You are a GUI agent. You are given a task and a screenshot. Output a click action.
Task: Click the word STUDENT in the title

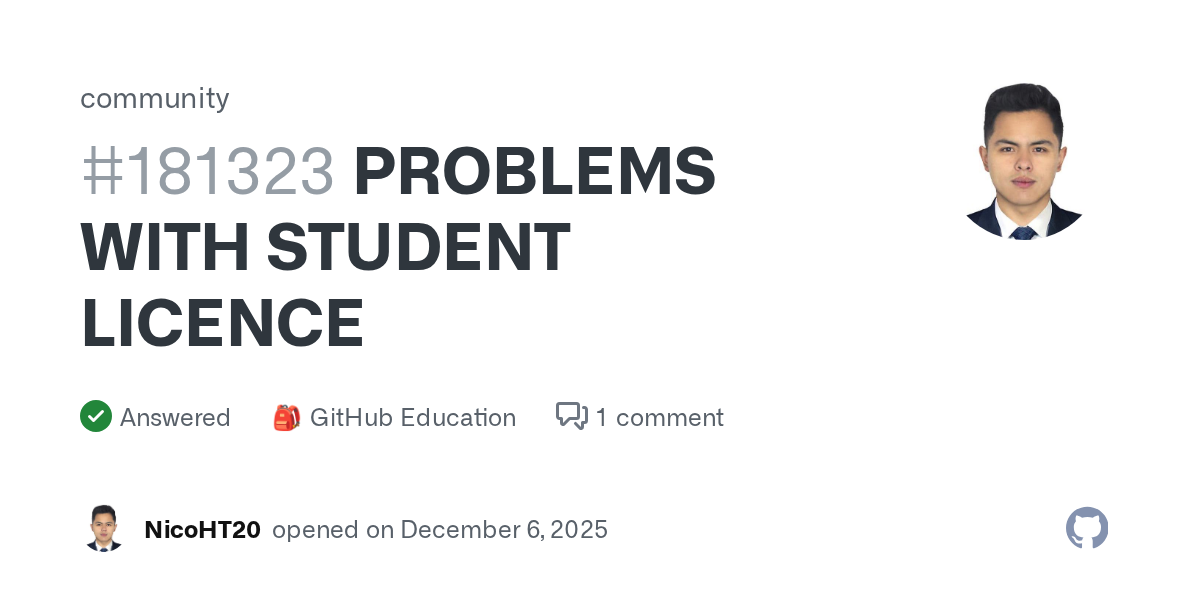419,247
